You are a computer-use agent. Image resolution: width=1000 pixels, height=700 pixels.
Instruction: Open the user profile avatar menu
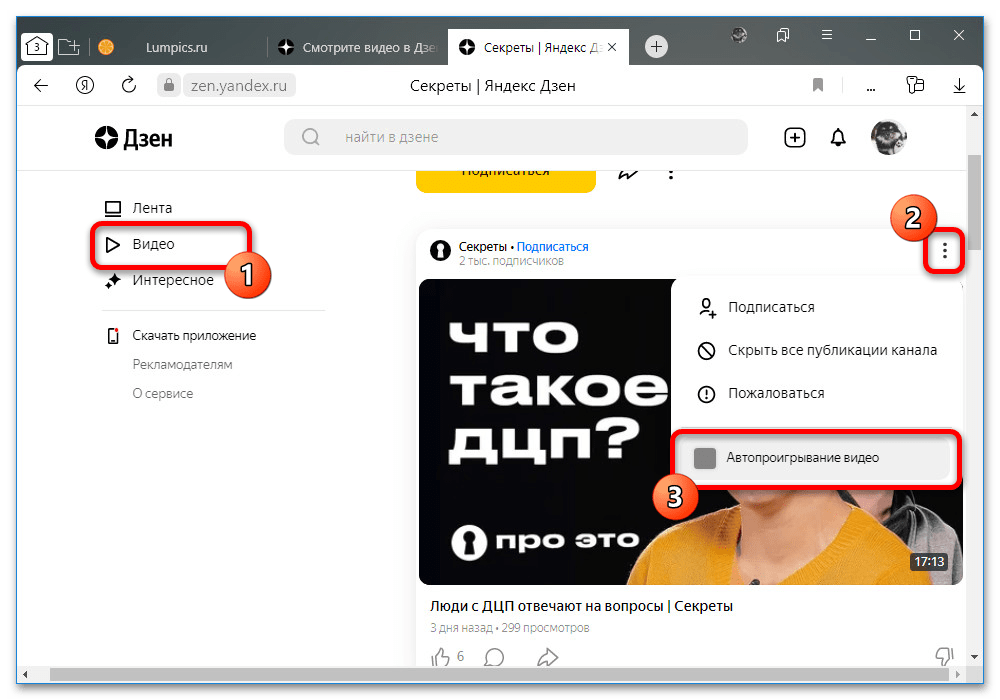888,138
